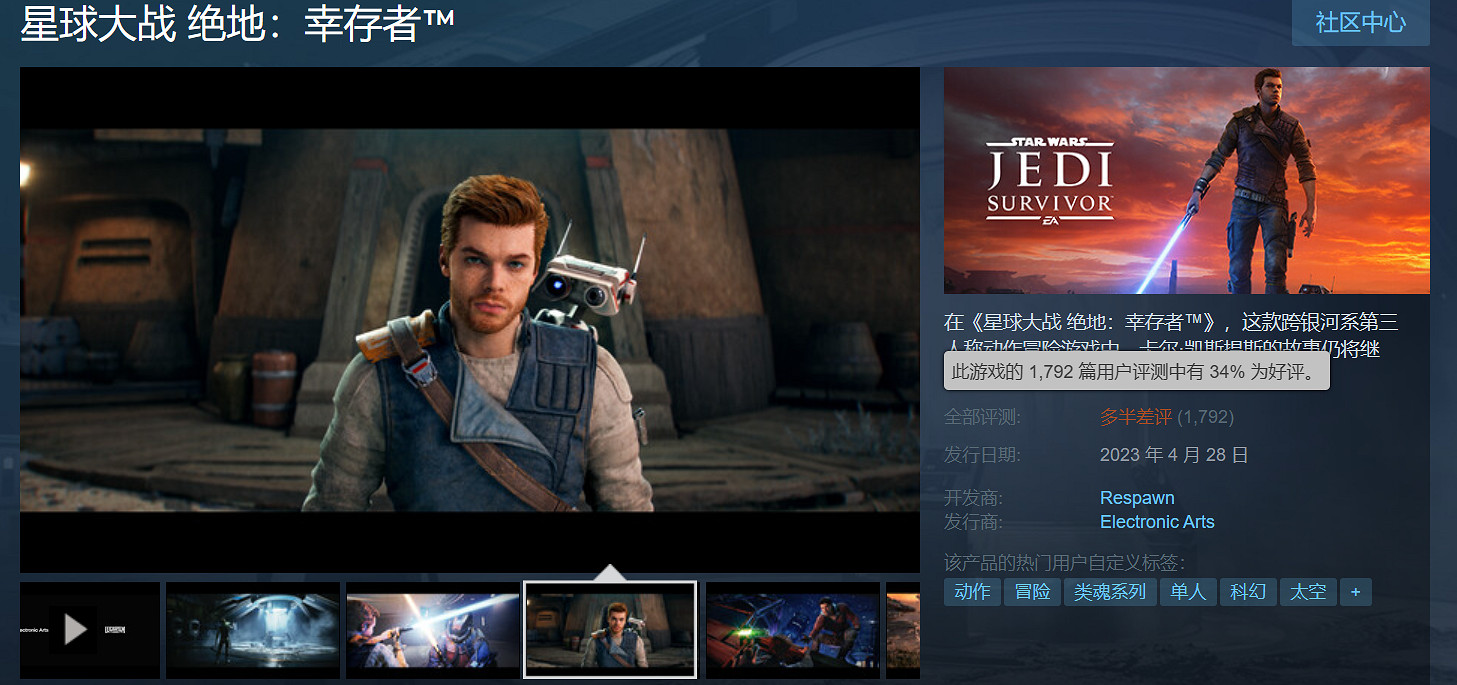Open the green lightsaber scene thumbnail
This screenshot has width=1457, height=685.
coord(792,629)
